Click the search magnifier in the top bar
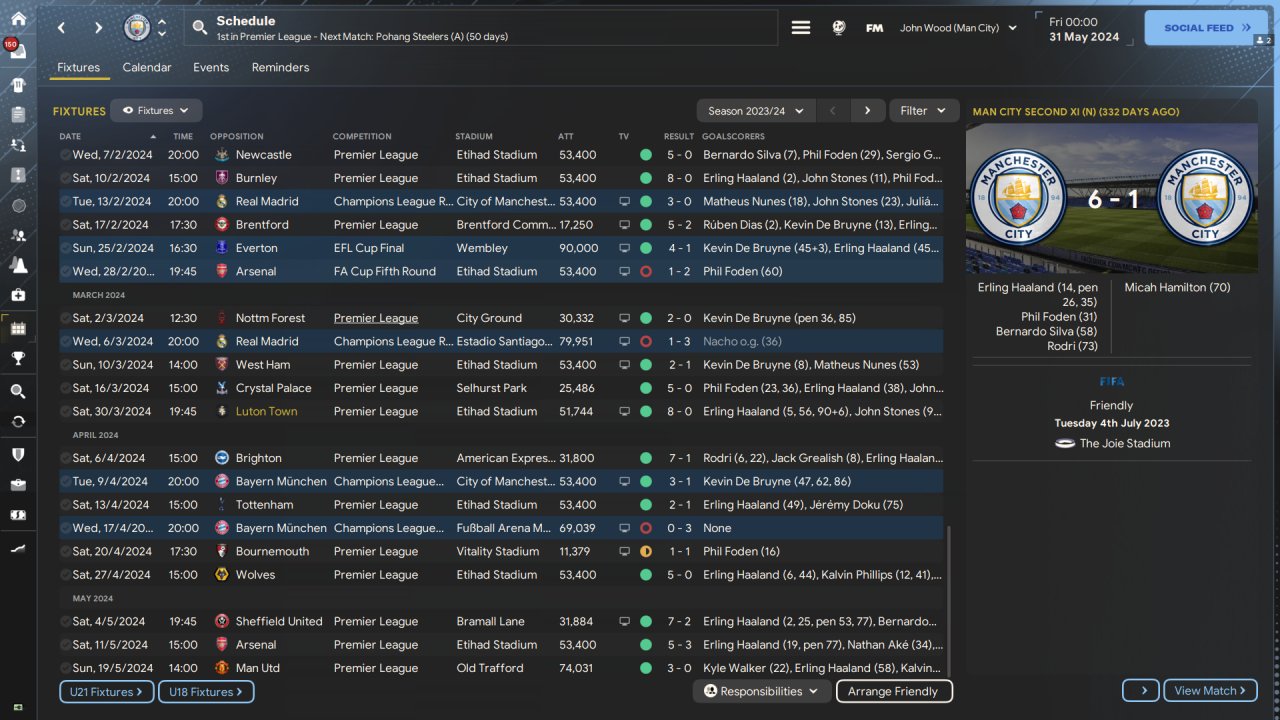The height and width of the screenshot is (720, 1280). pyautogui.click(x=200, y=28)
